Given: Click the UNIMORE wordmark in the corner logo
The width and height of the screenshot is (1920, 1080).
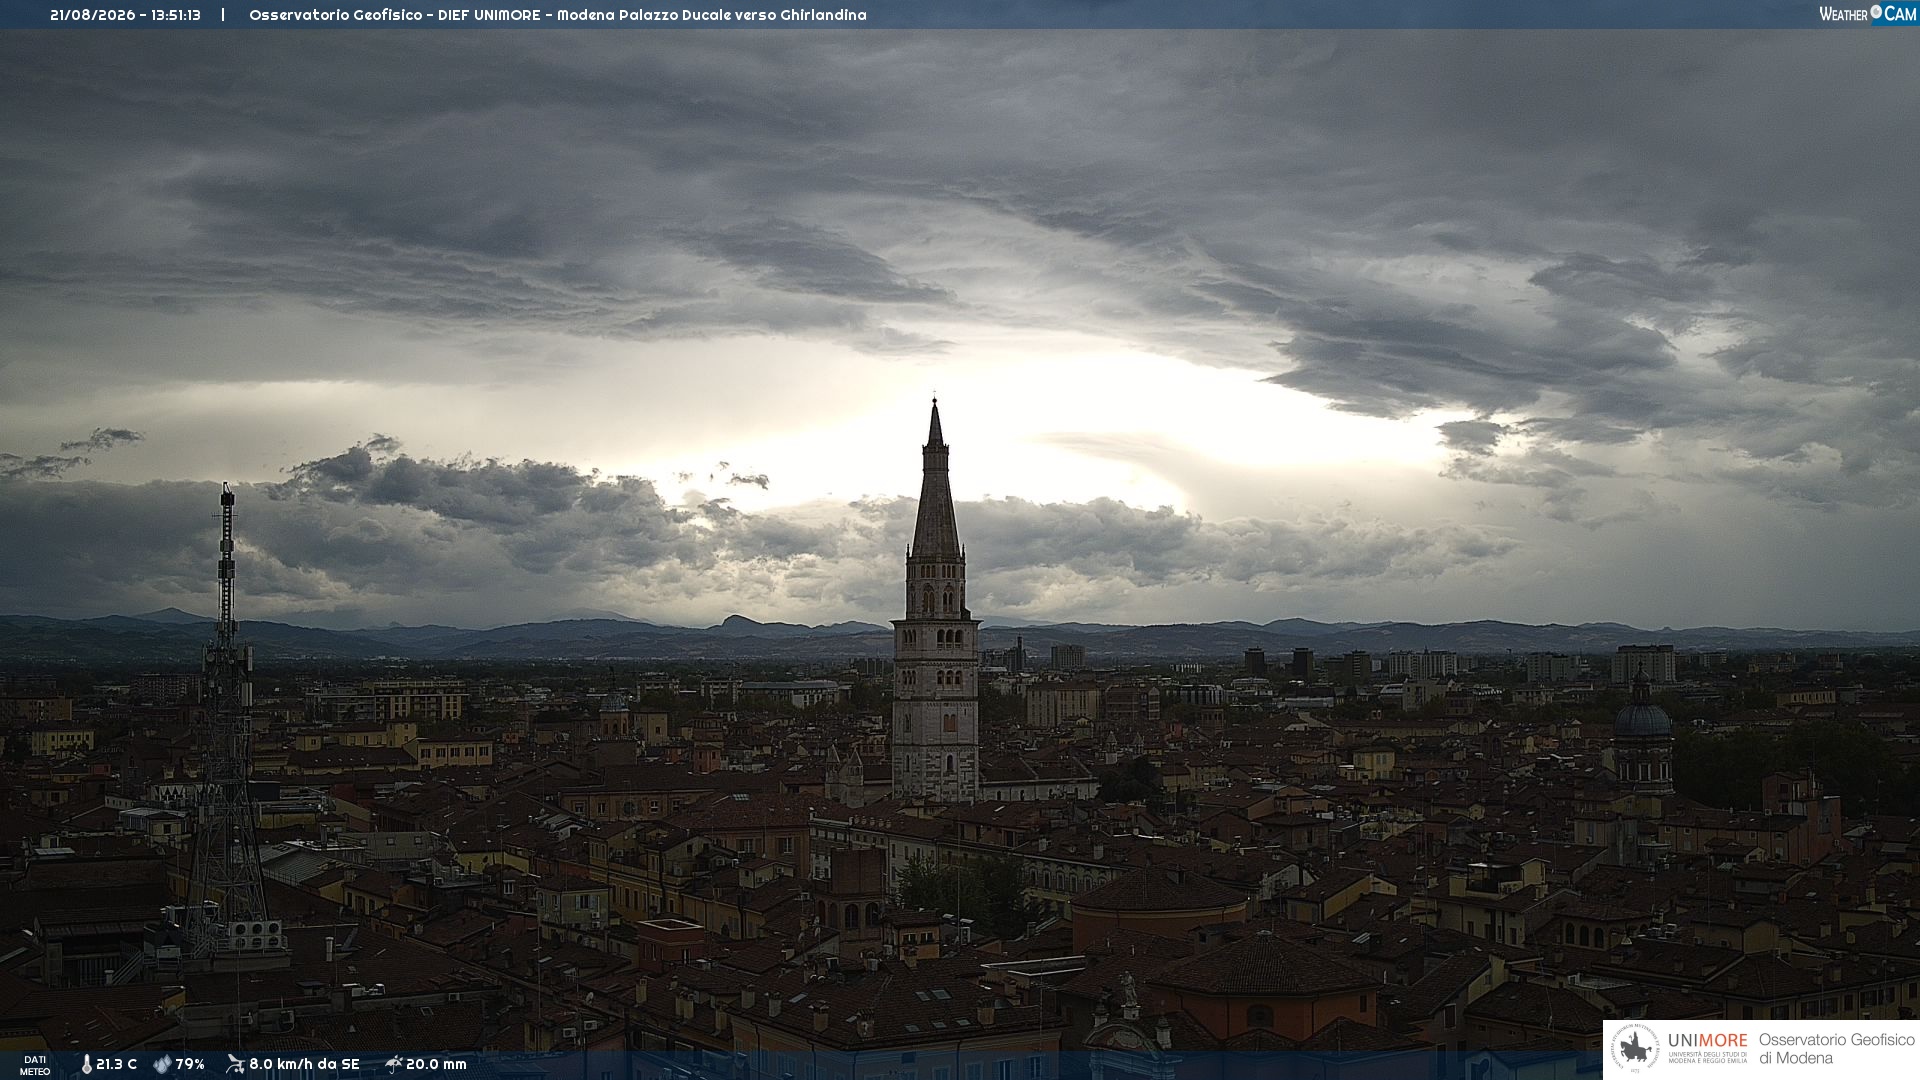Looking at the screenshot, I should coord(1707,1040).
